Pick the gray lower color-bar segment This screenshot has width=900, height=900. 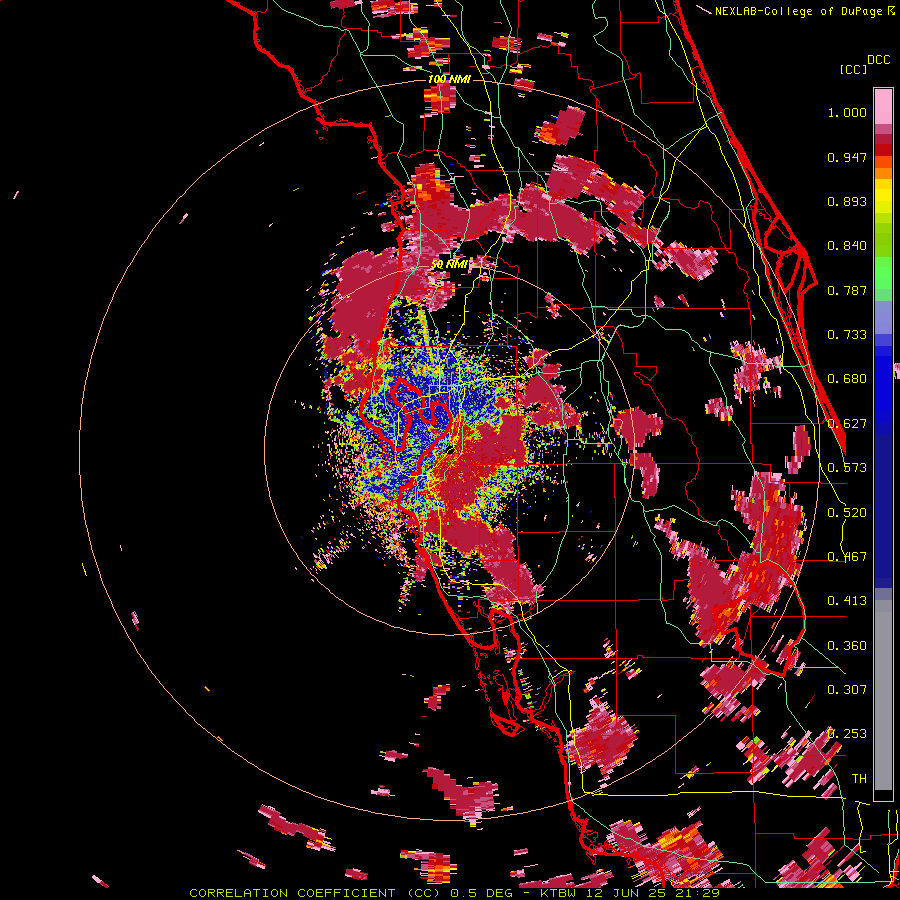point(883,695)
